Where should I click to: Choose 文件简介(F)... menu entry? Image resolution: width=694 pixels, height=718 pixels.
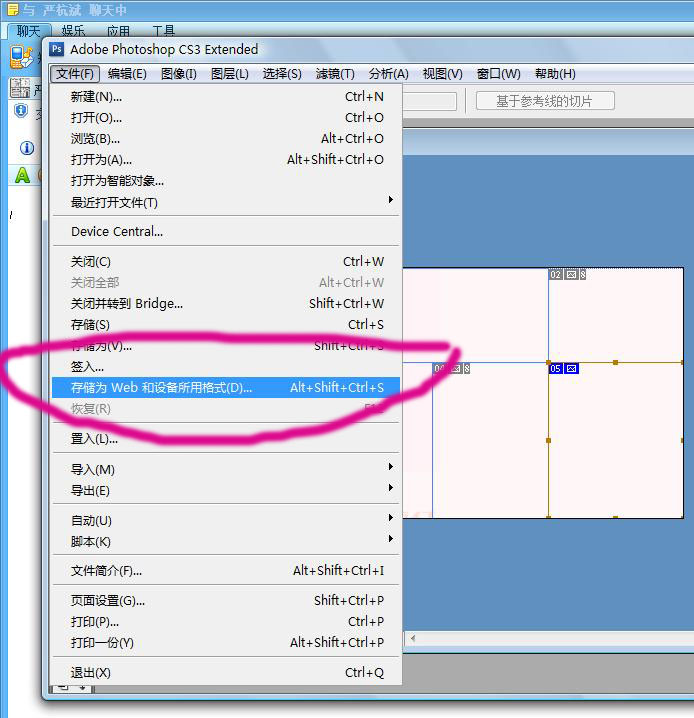click(226, 571)
